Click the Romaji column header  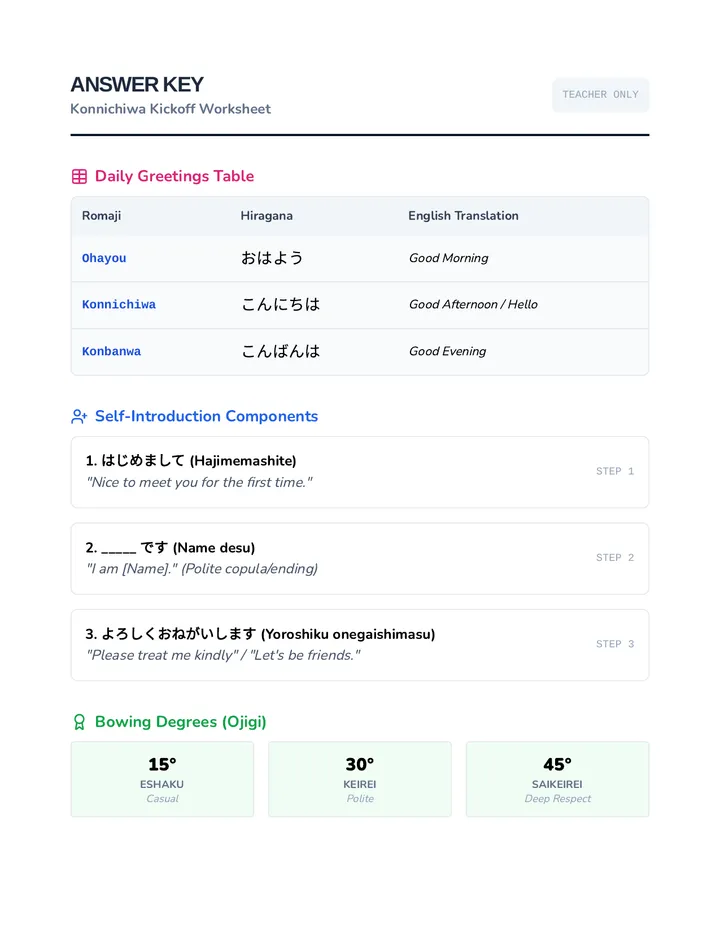pos(102,216)
